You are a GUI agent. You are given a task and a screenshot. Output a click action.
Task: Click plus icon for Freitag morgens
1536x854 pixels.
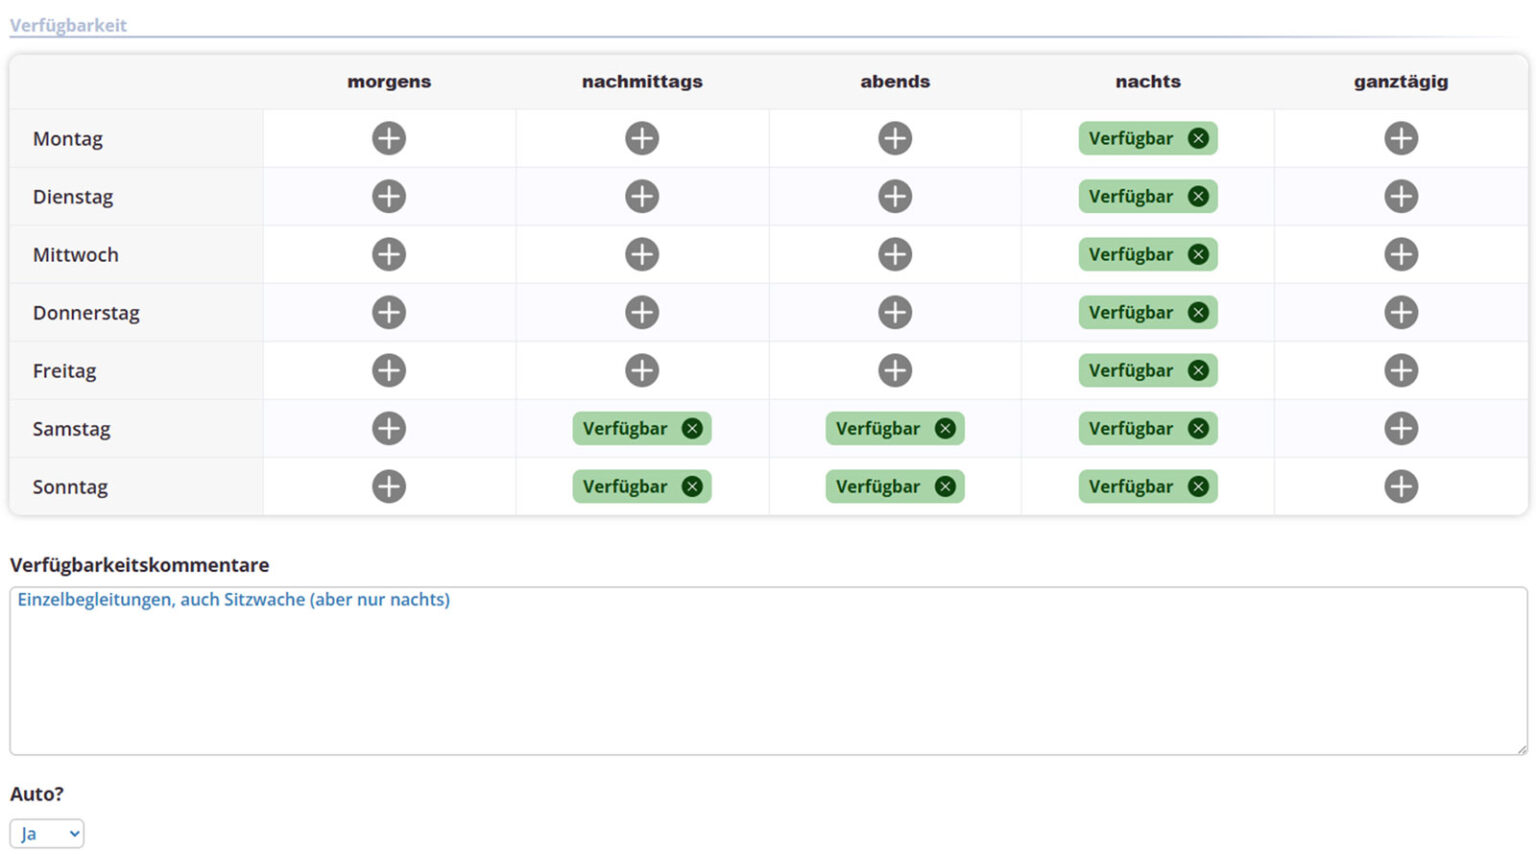[389, 370]
